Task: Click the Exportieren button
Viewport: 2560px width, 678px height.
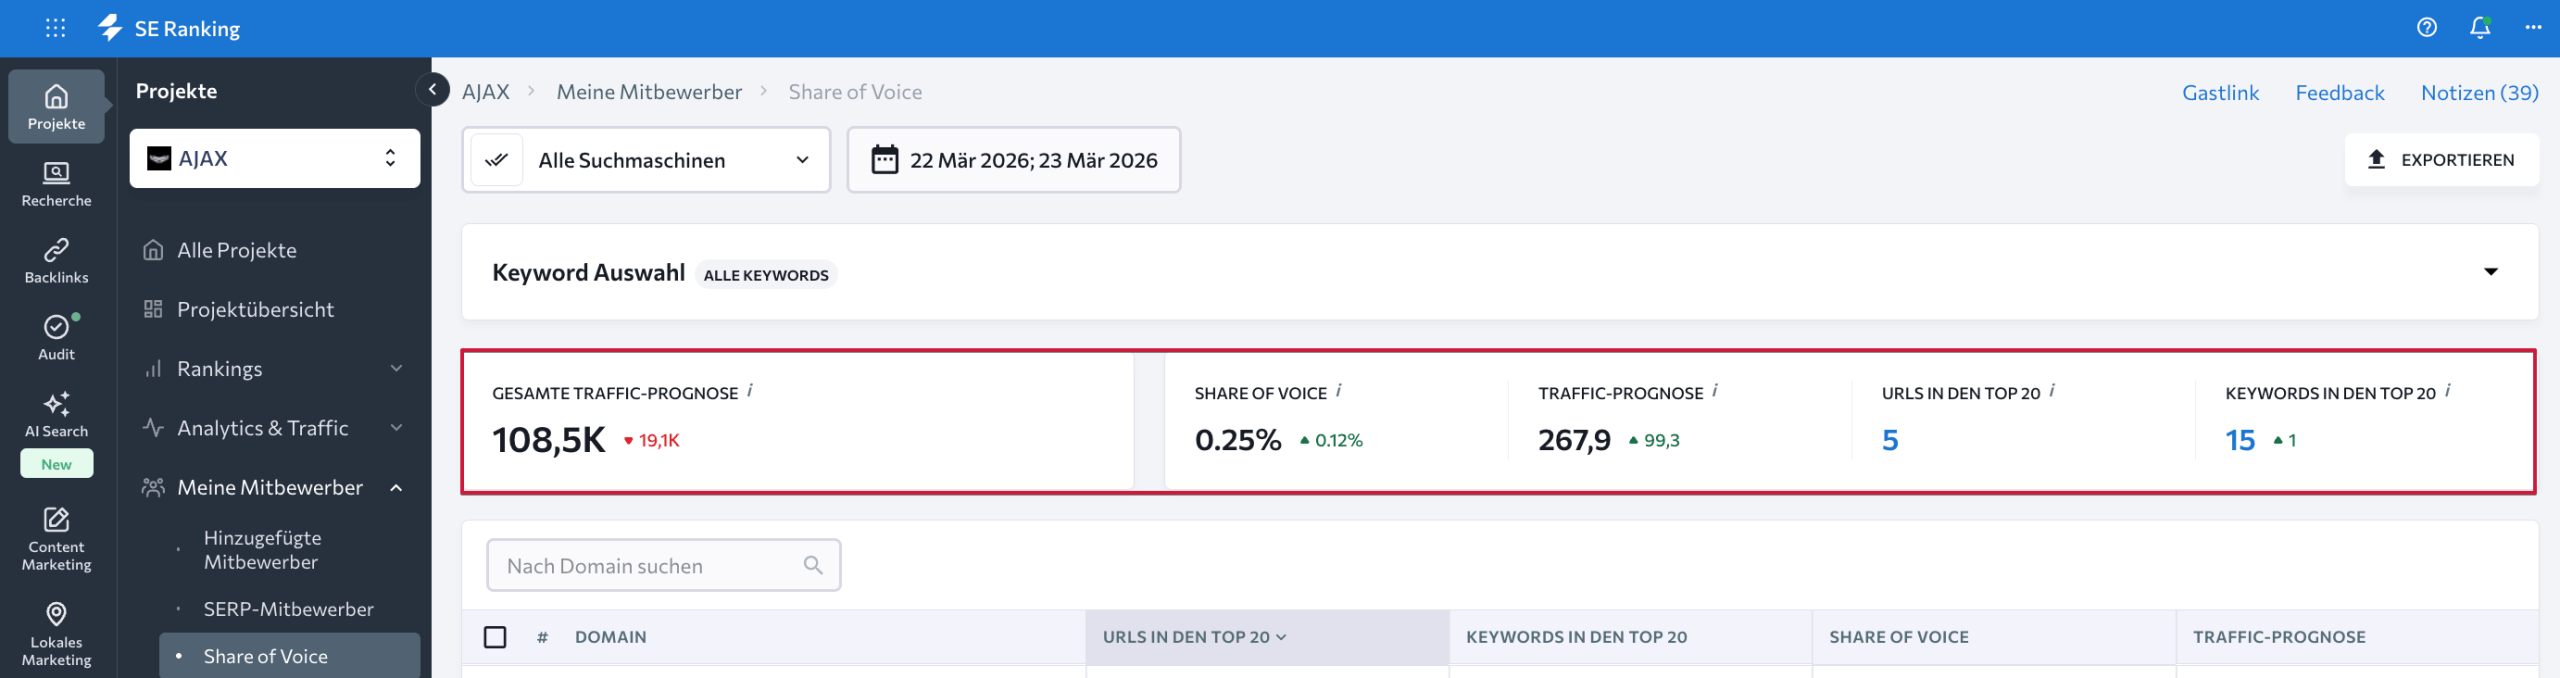Action: click(x=2441, y=160)
